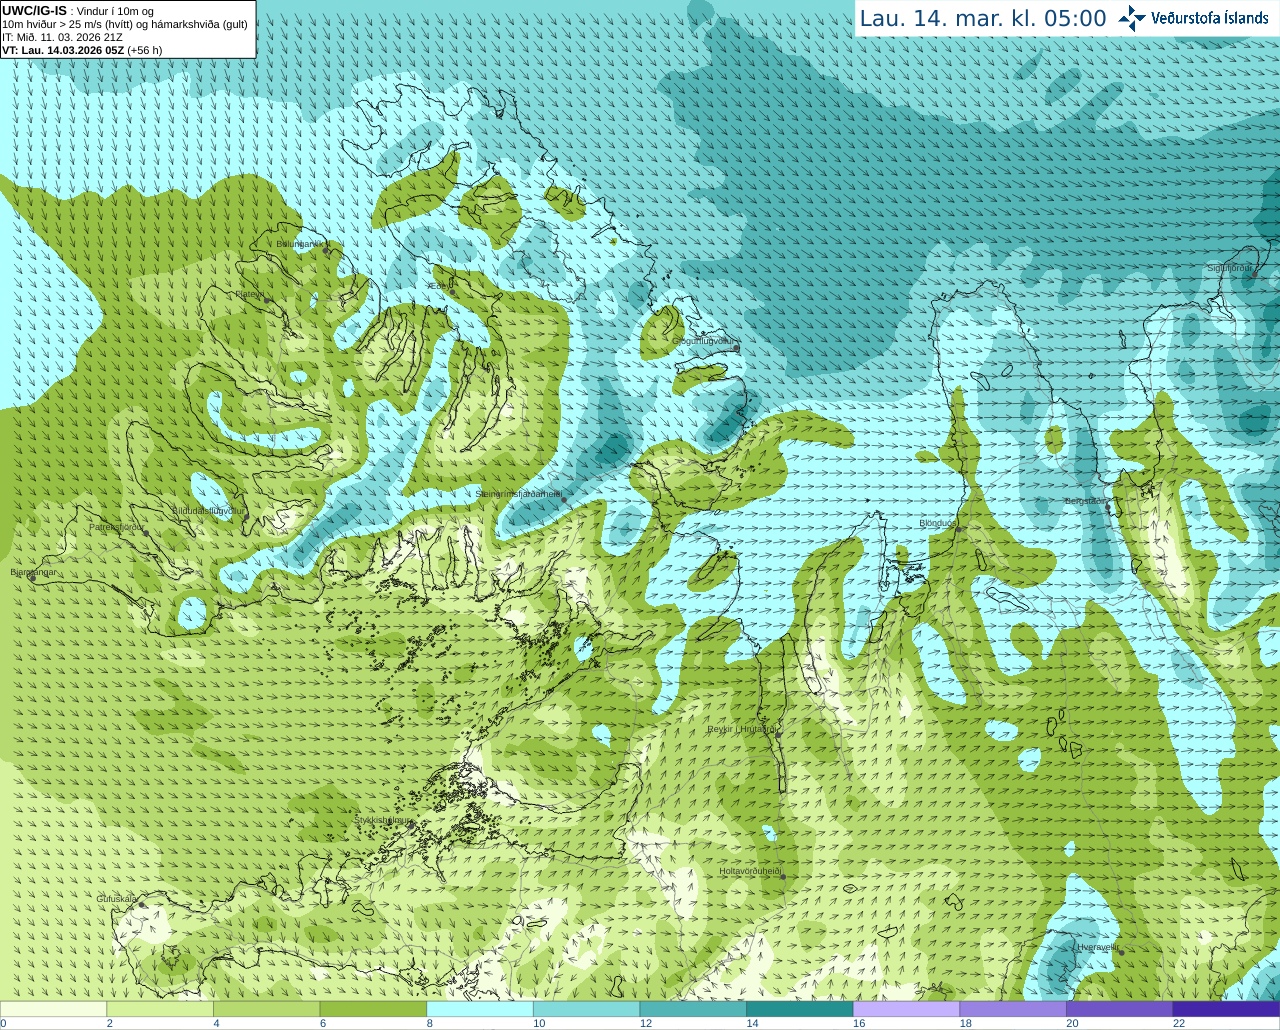Click the Flateyri station label

(250, 294)
